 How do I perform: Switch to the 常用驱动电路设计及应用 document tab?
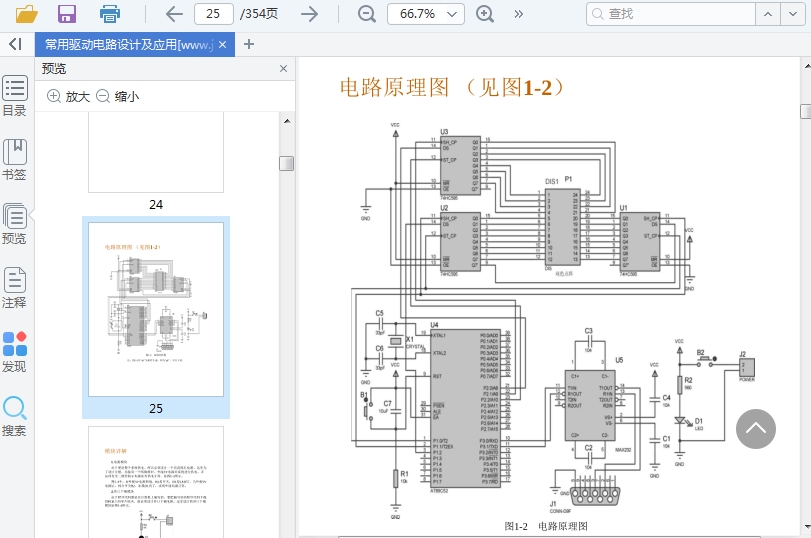click(128, 44)
